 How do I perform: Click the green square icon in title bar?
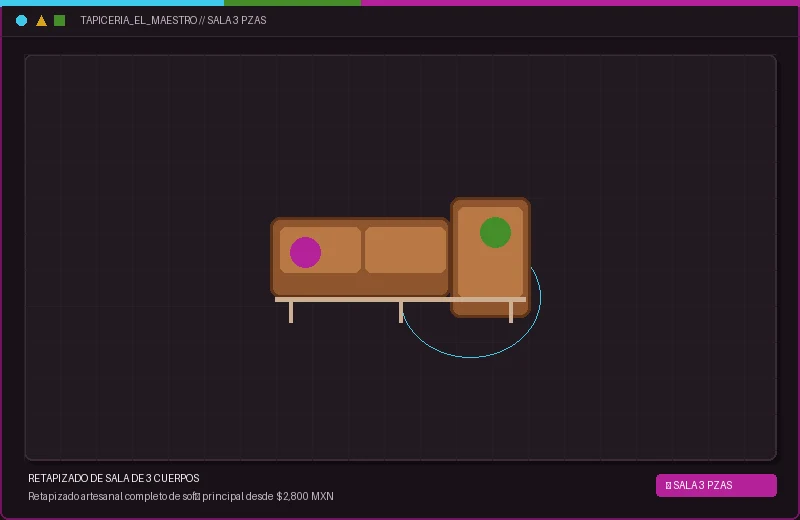point(60,20)
